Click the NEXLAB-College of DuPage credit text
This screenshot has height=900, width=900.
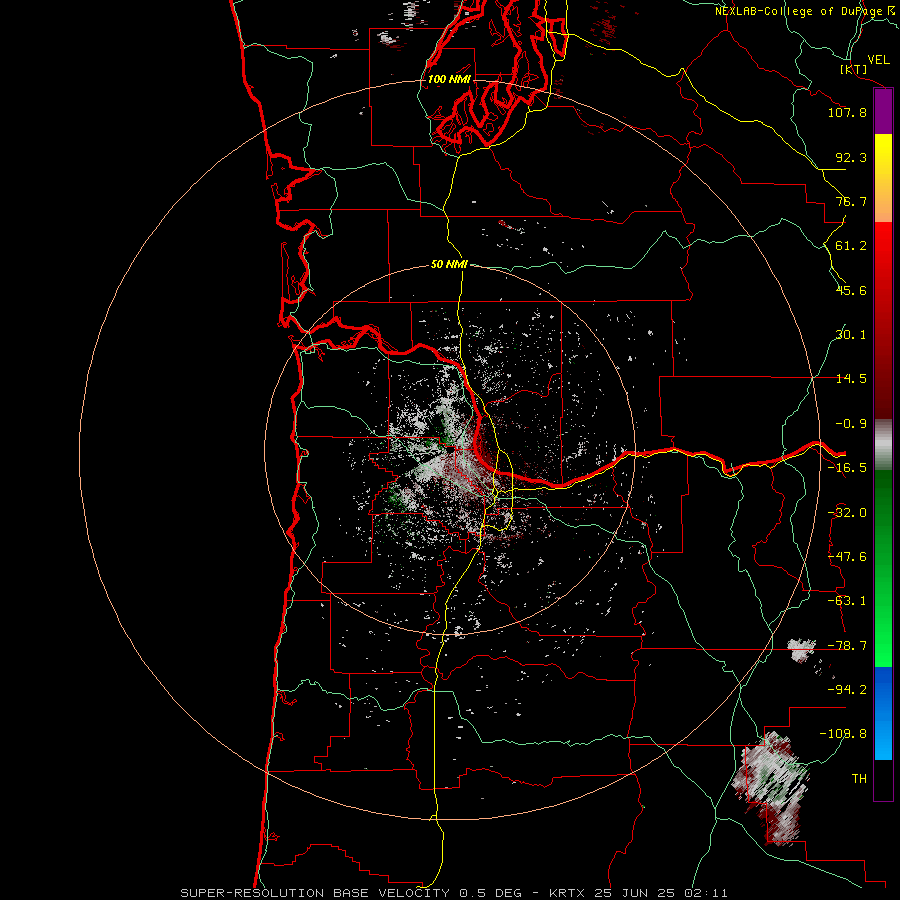pyautogui.click(x=800, y=11)
